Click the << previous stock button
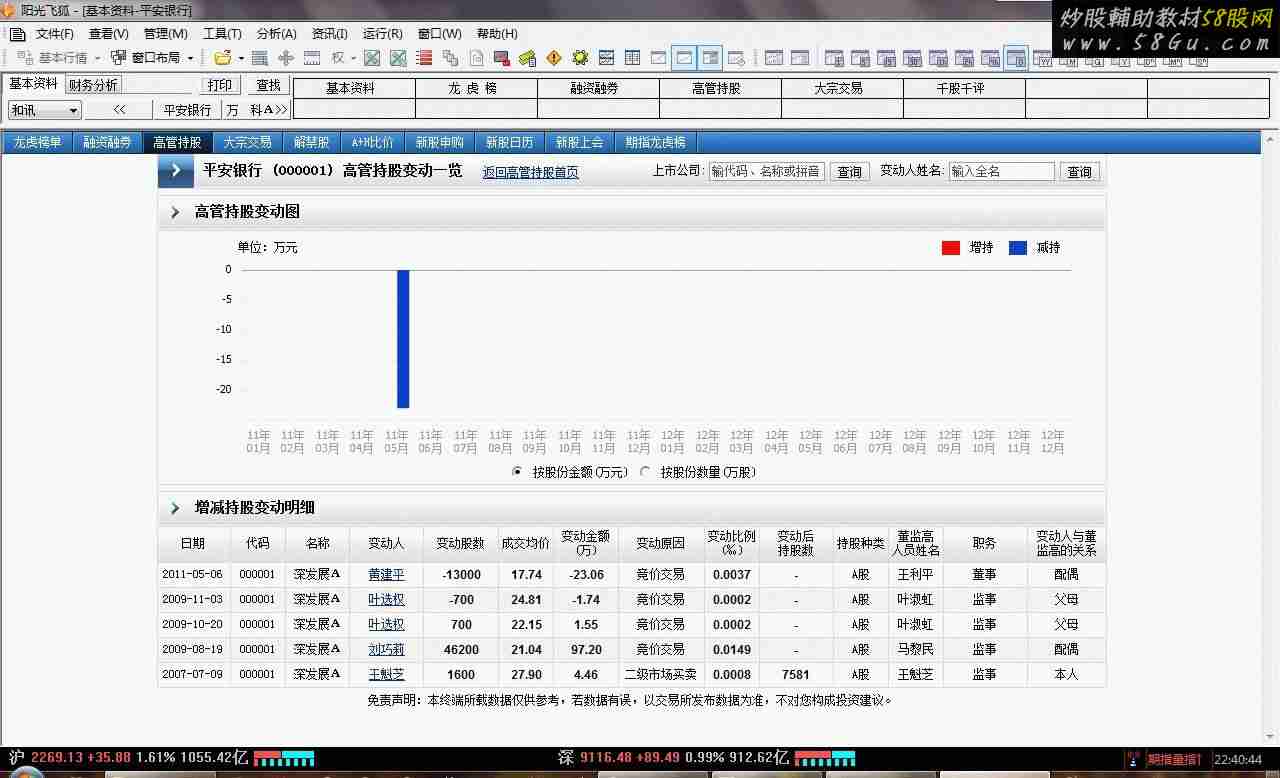Viewport: 1280px width, 778px height. (x=119, y=110)
